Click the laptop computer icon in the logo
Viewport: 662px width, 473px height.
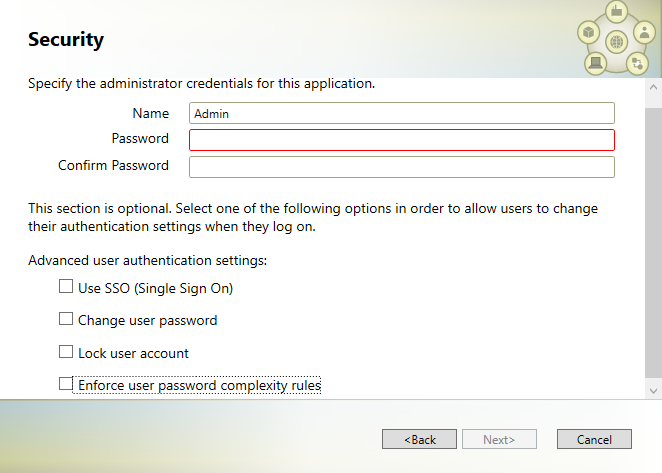(596, 63)
